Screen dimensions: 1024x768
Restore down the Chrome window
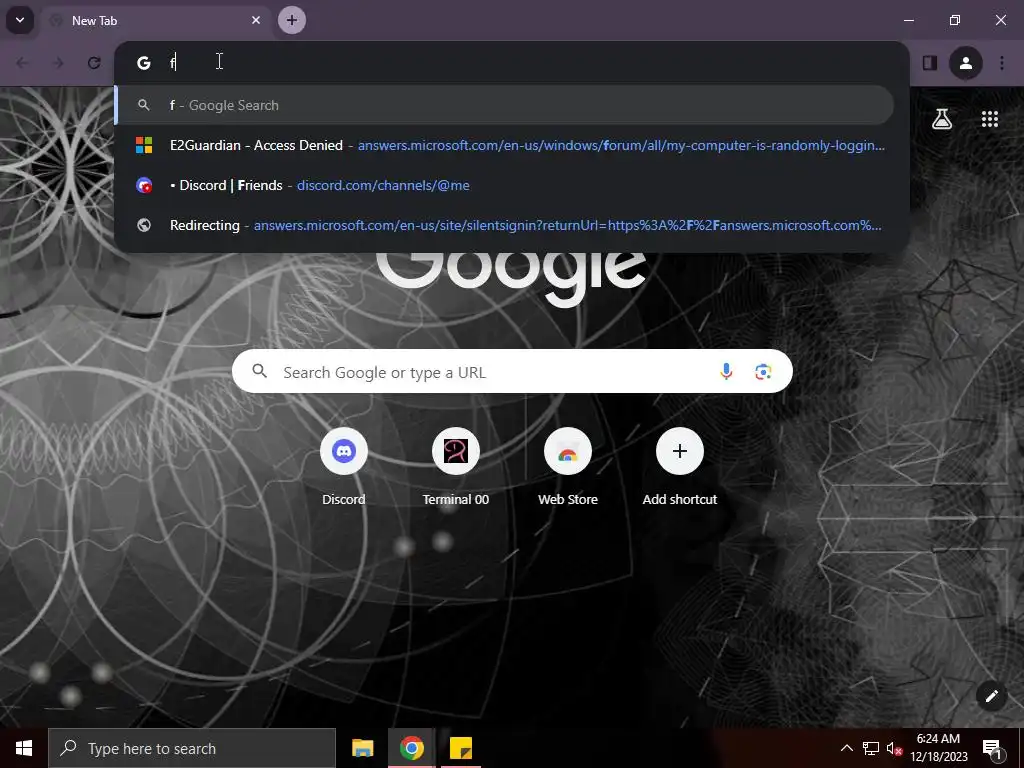955,20
